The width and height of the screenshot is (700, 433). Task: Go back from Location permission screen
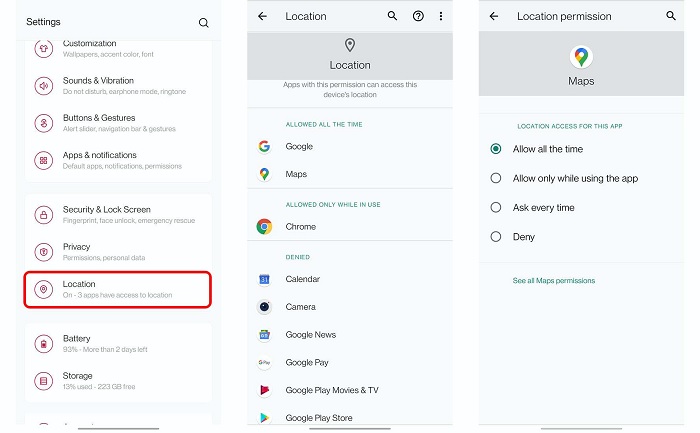494,16
